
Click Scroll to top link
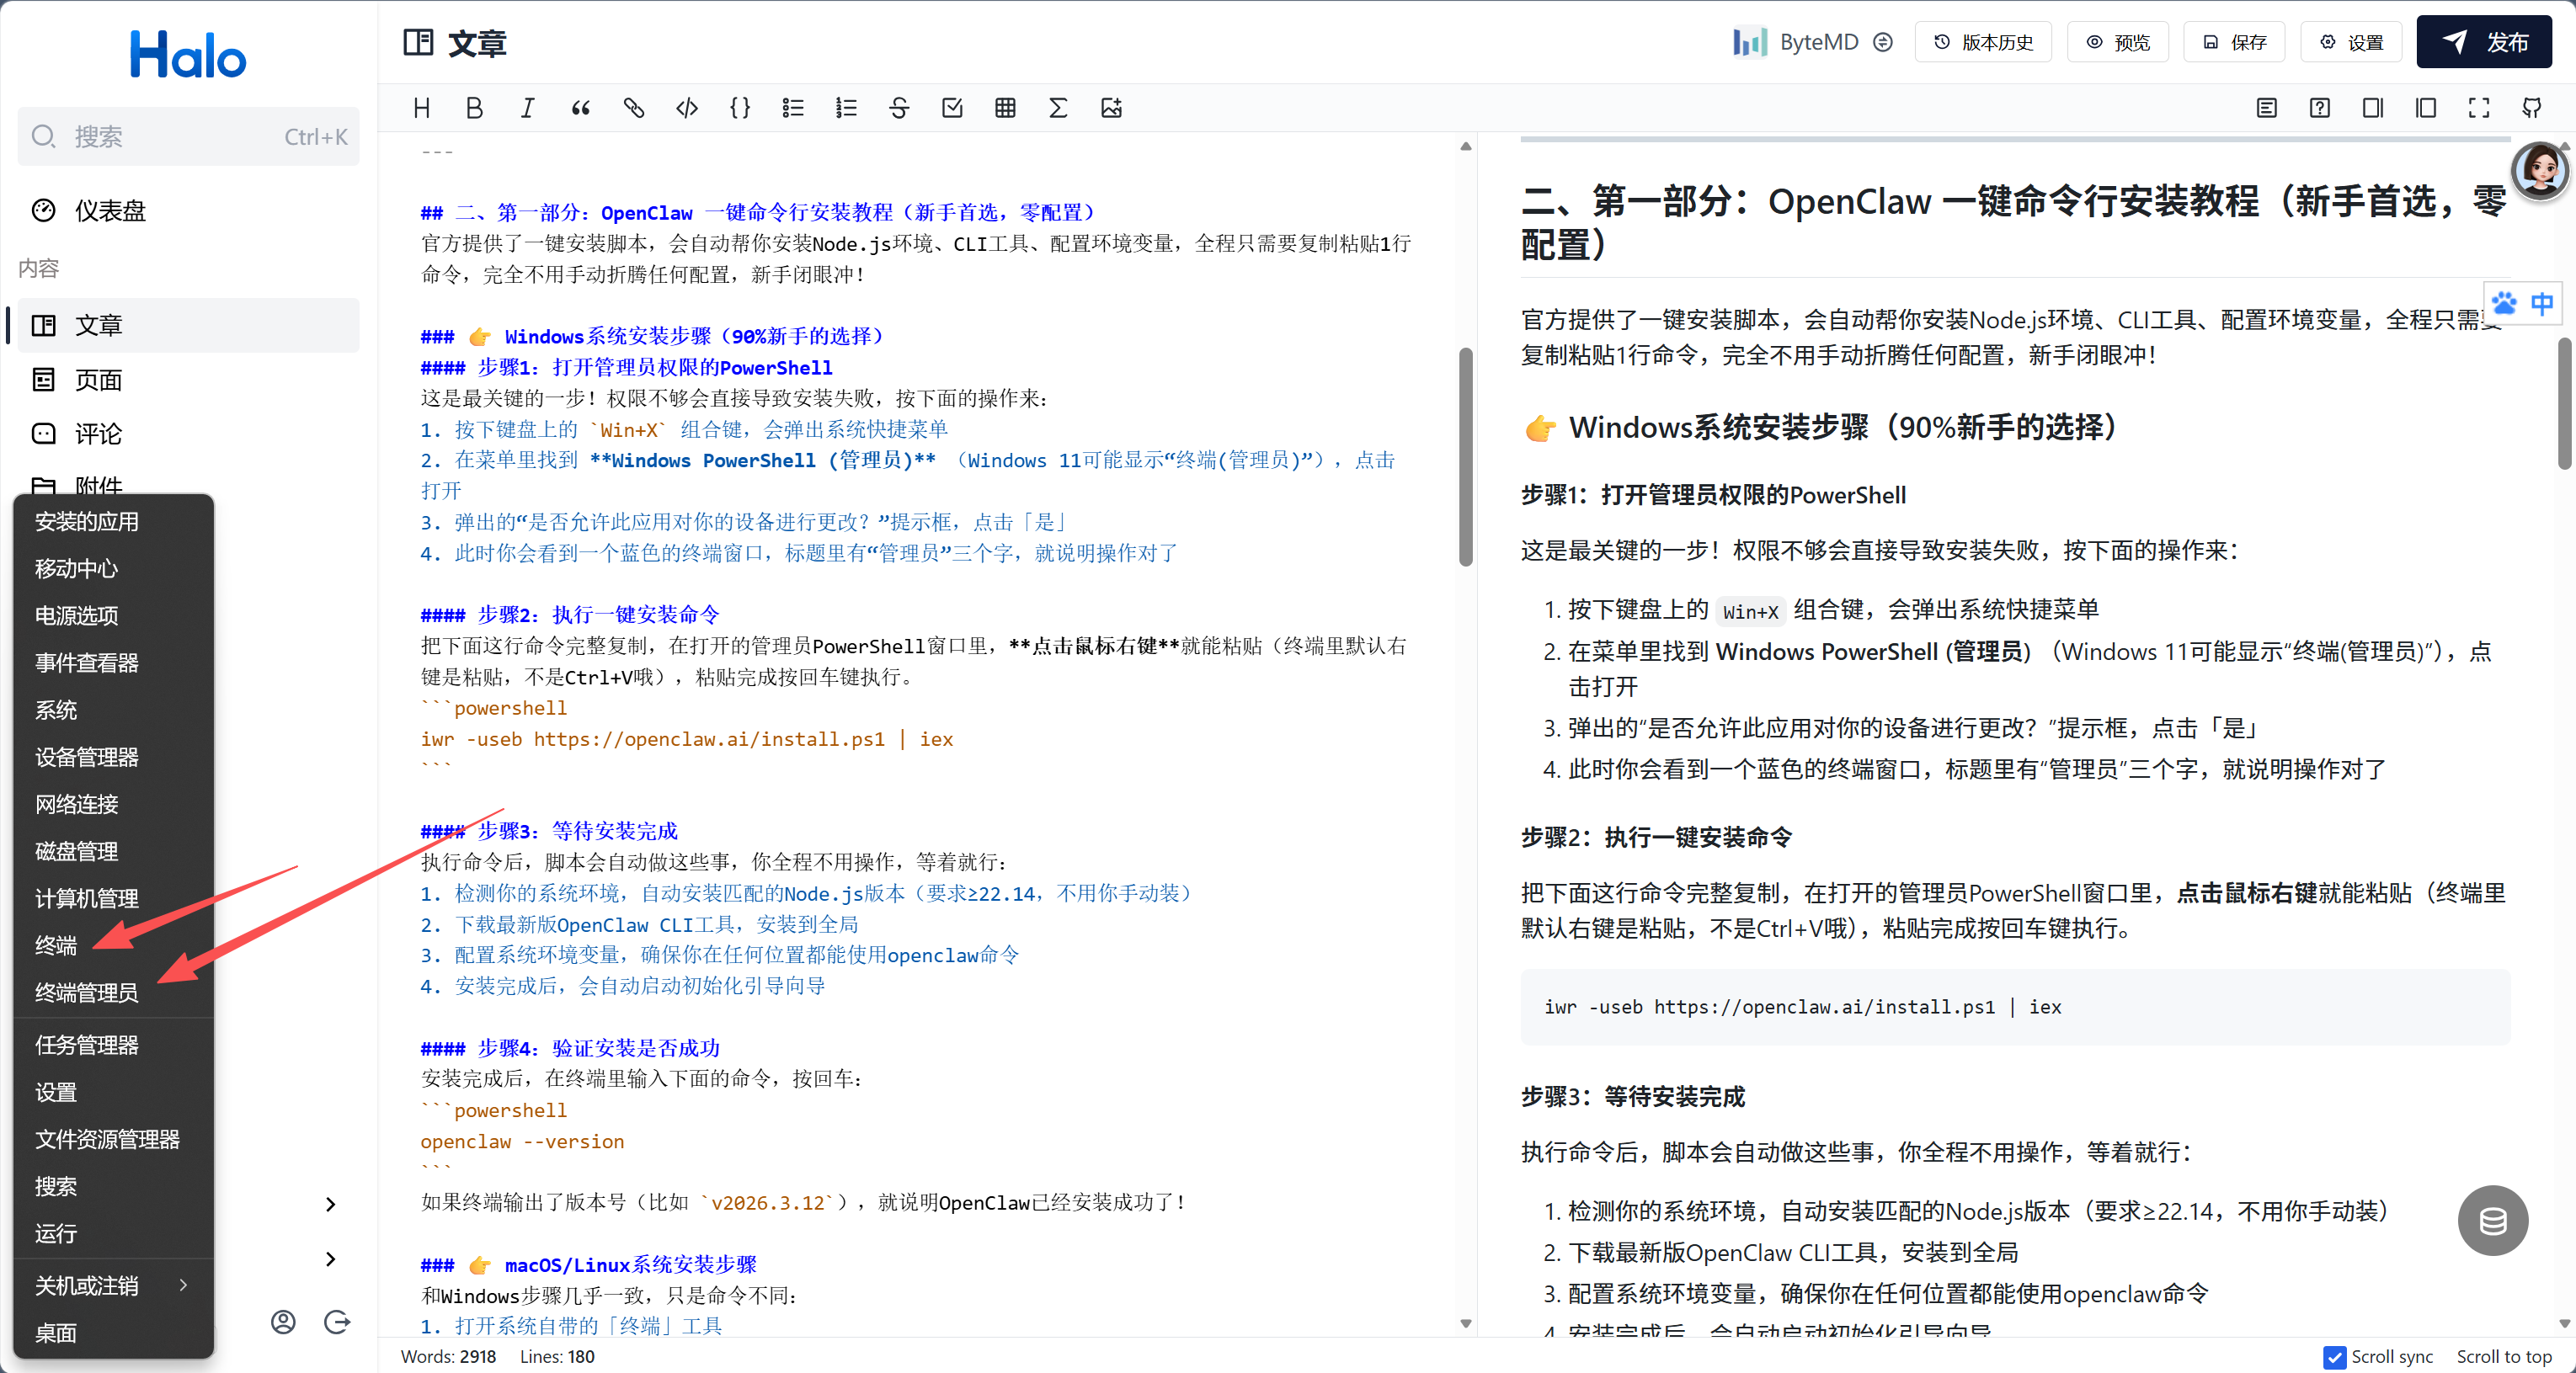click(x=2504, y=1357)
